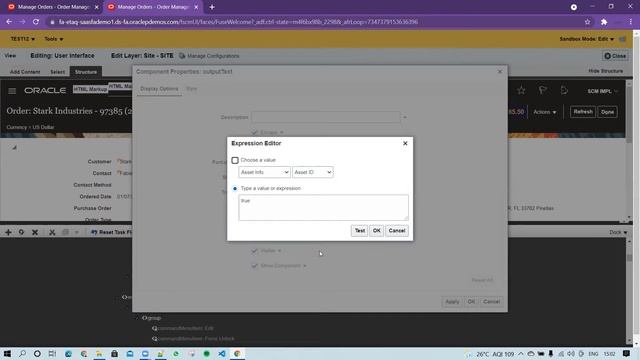Close the page composer with Close button
Screen dimensions: 640x360
[615, 56]
